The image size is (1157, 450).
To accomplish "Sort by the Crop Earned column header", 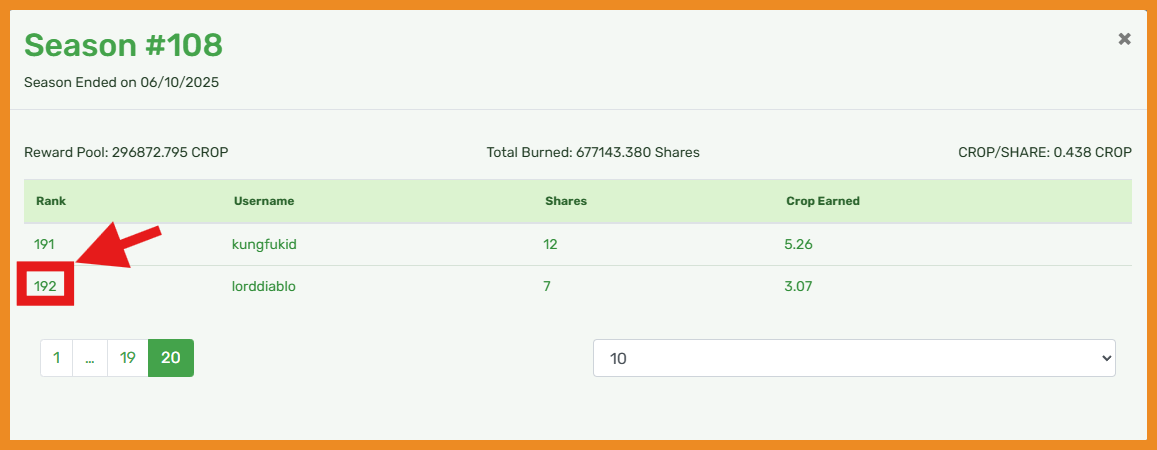I will (823, 201).
